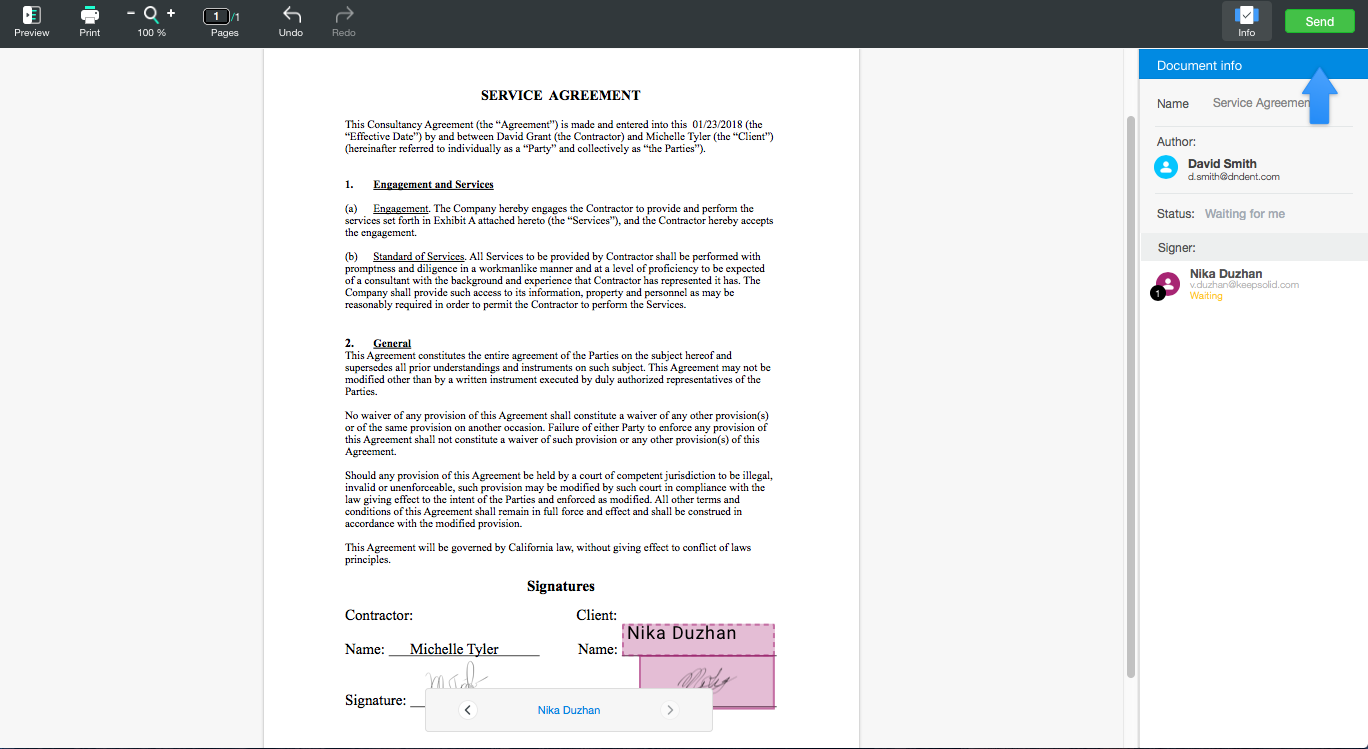This screenshot has width=1368, height=749.
Task: Click the vertical document scrollbar
Action: coord(1131,397)
